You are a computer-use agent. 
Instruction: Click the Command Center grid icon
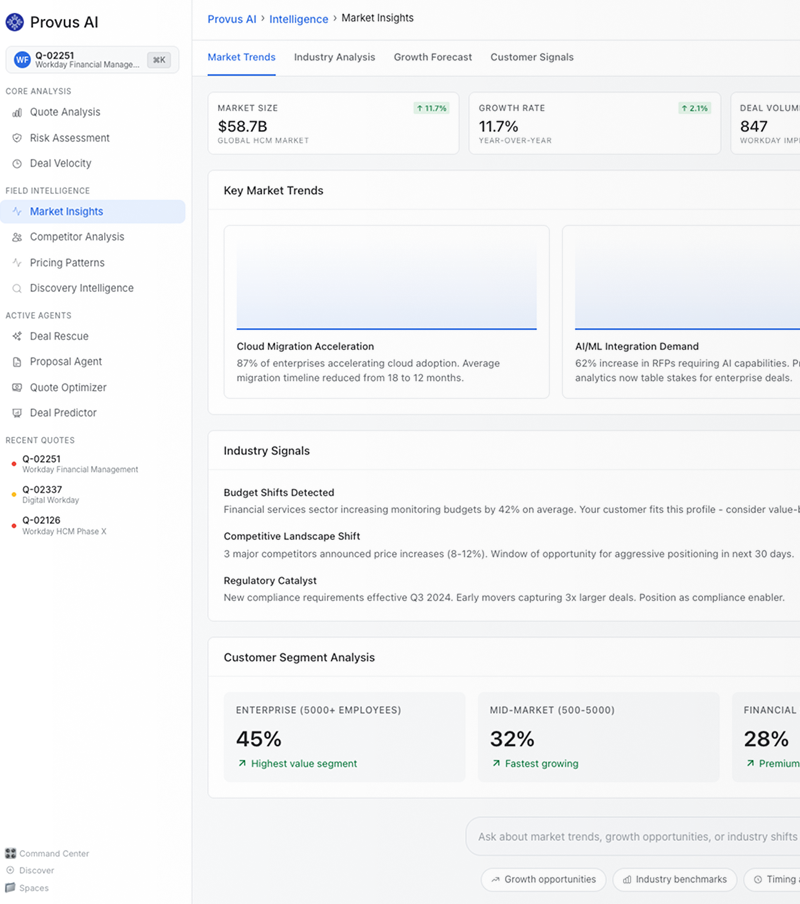tap(10, 854)
